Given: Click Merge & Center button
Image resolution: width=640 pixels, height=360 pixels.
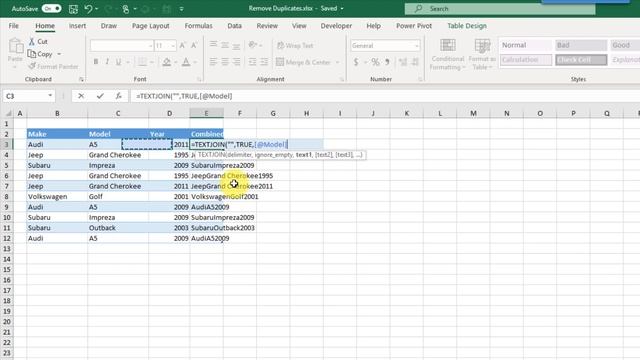Looking at the screenshot, I should click(x=303, y=62).
